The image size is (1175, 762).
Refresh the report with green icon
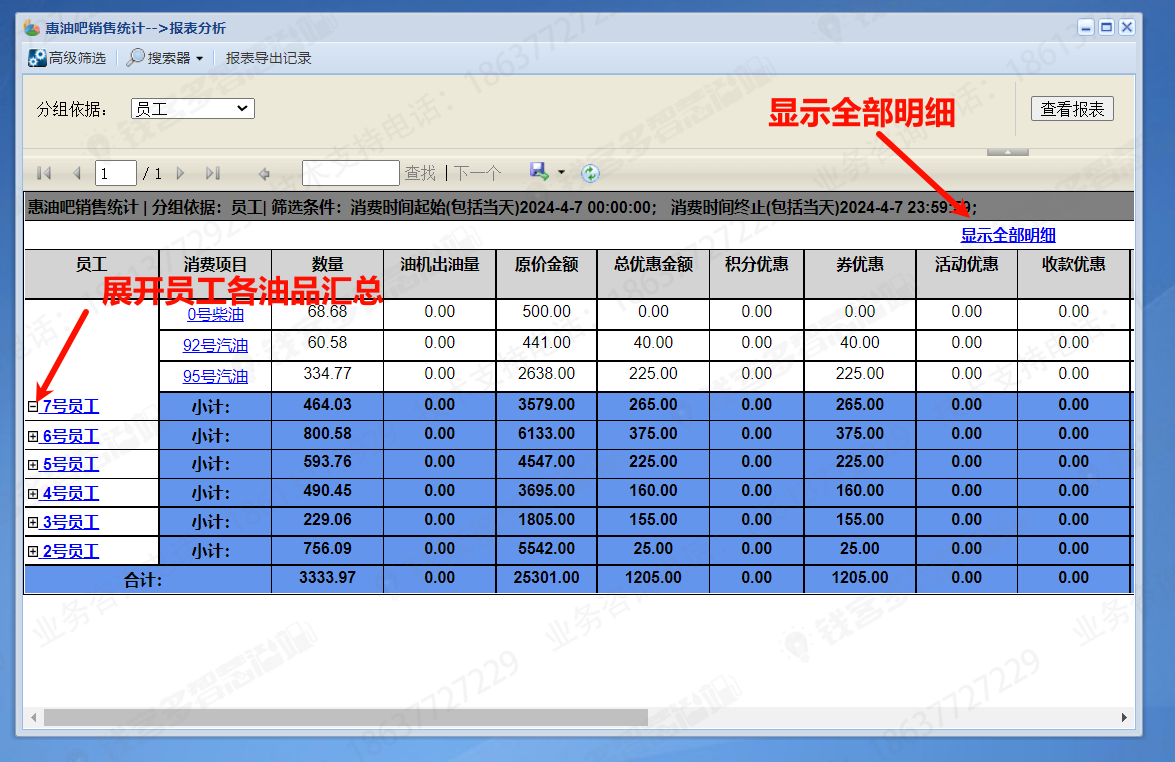point(590,173)
